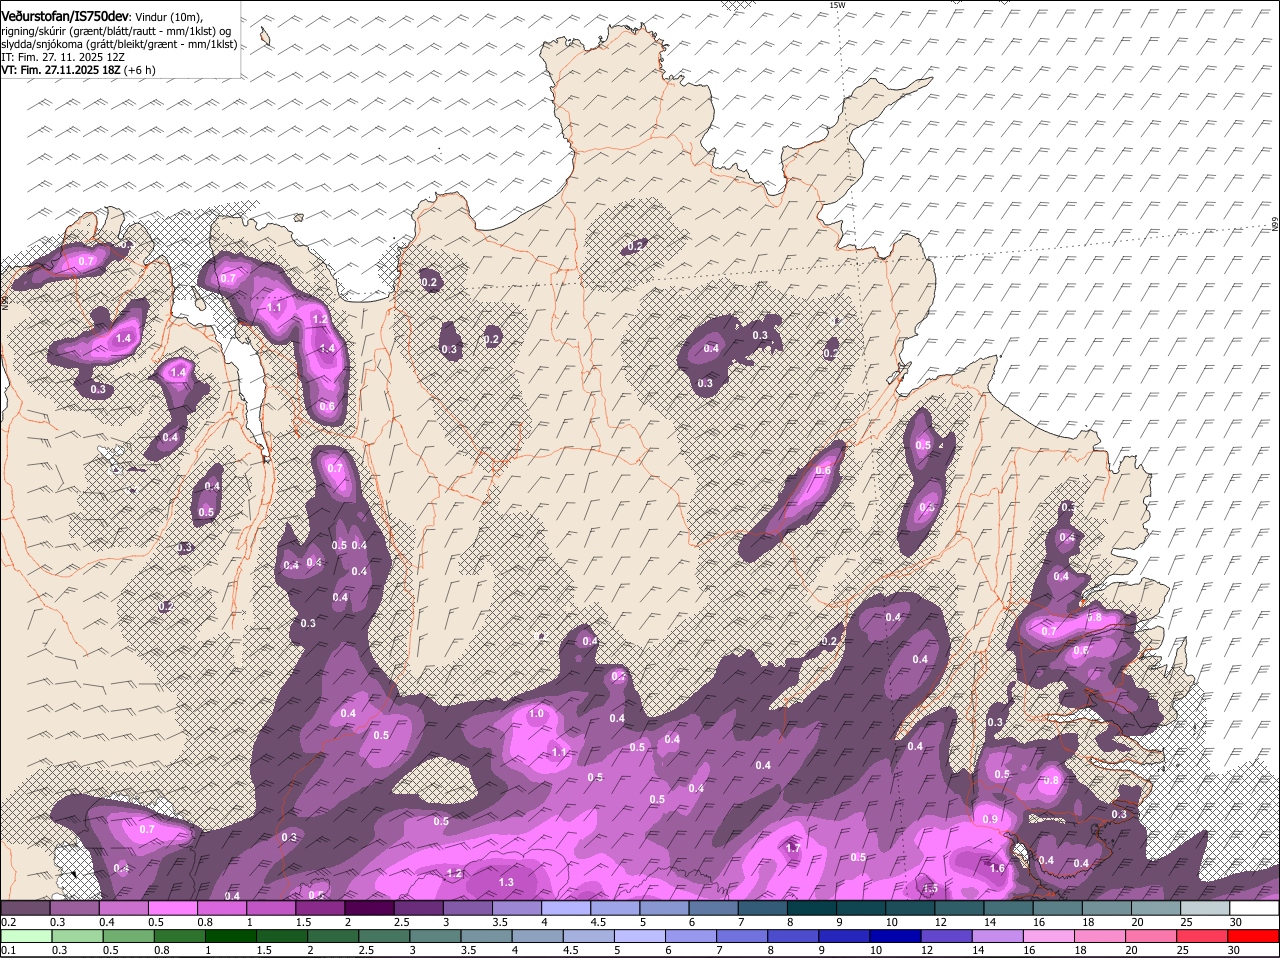The height and width of the screenshot is (958, 1280).
Task: Click the 18 label under the upper legend
Action: 1088,922
